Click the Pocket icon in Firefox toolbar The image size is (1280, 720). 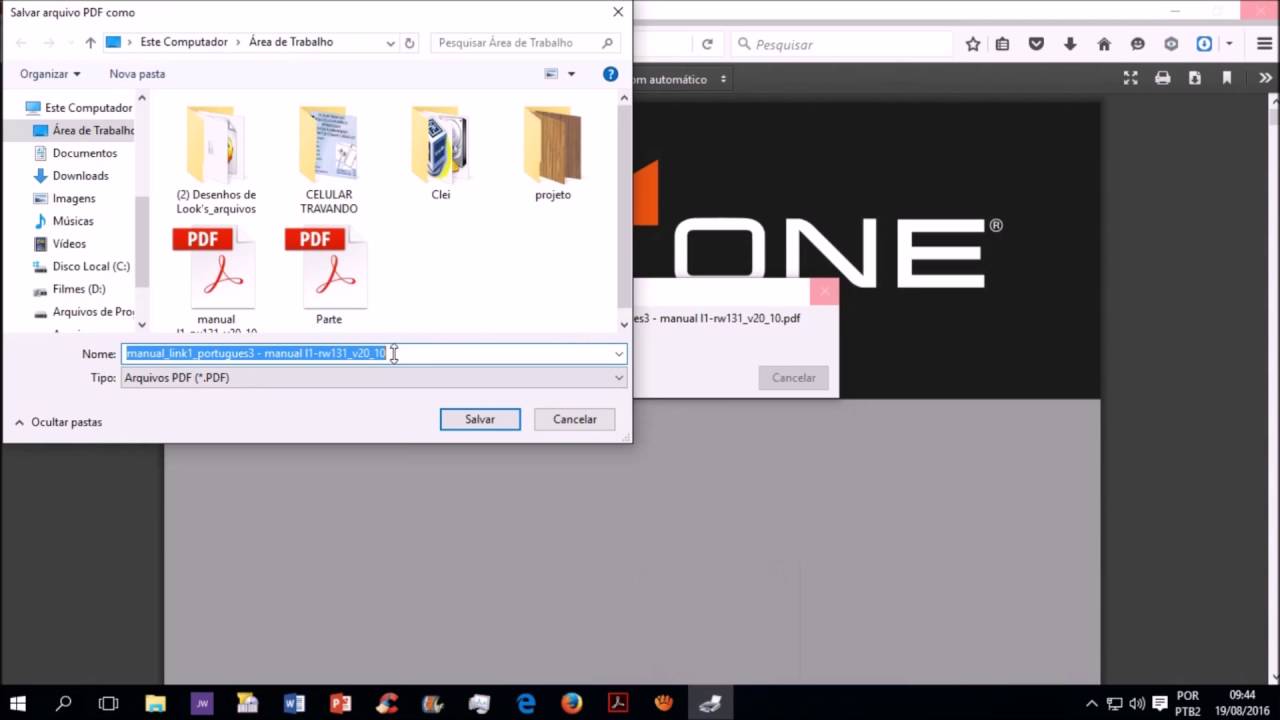click(1037, 44)
